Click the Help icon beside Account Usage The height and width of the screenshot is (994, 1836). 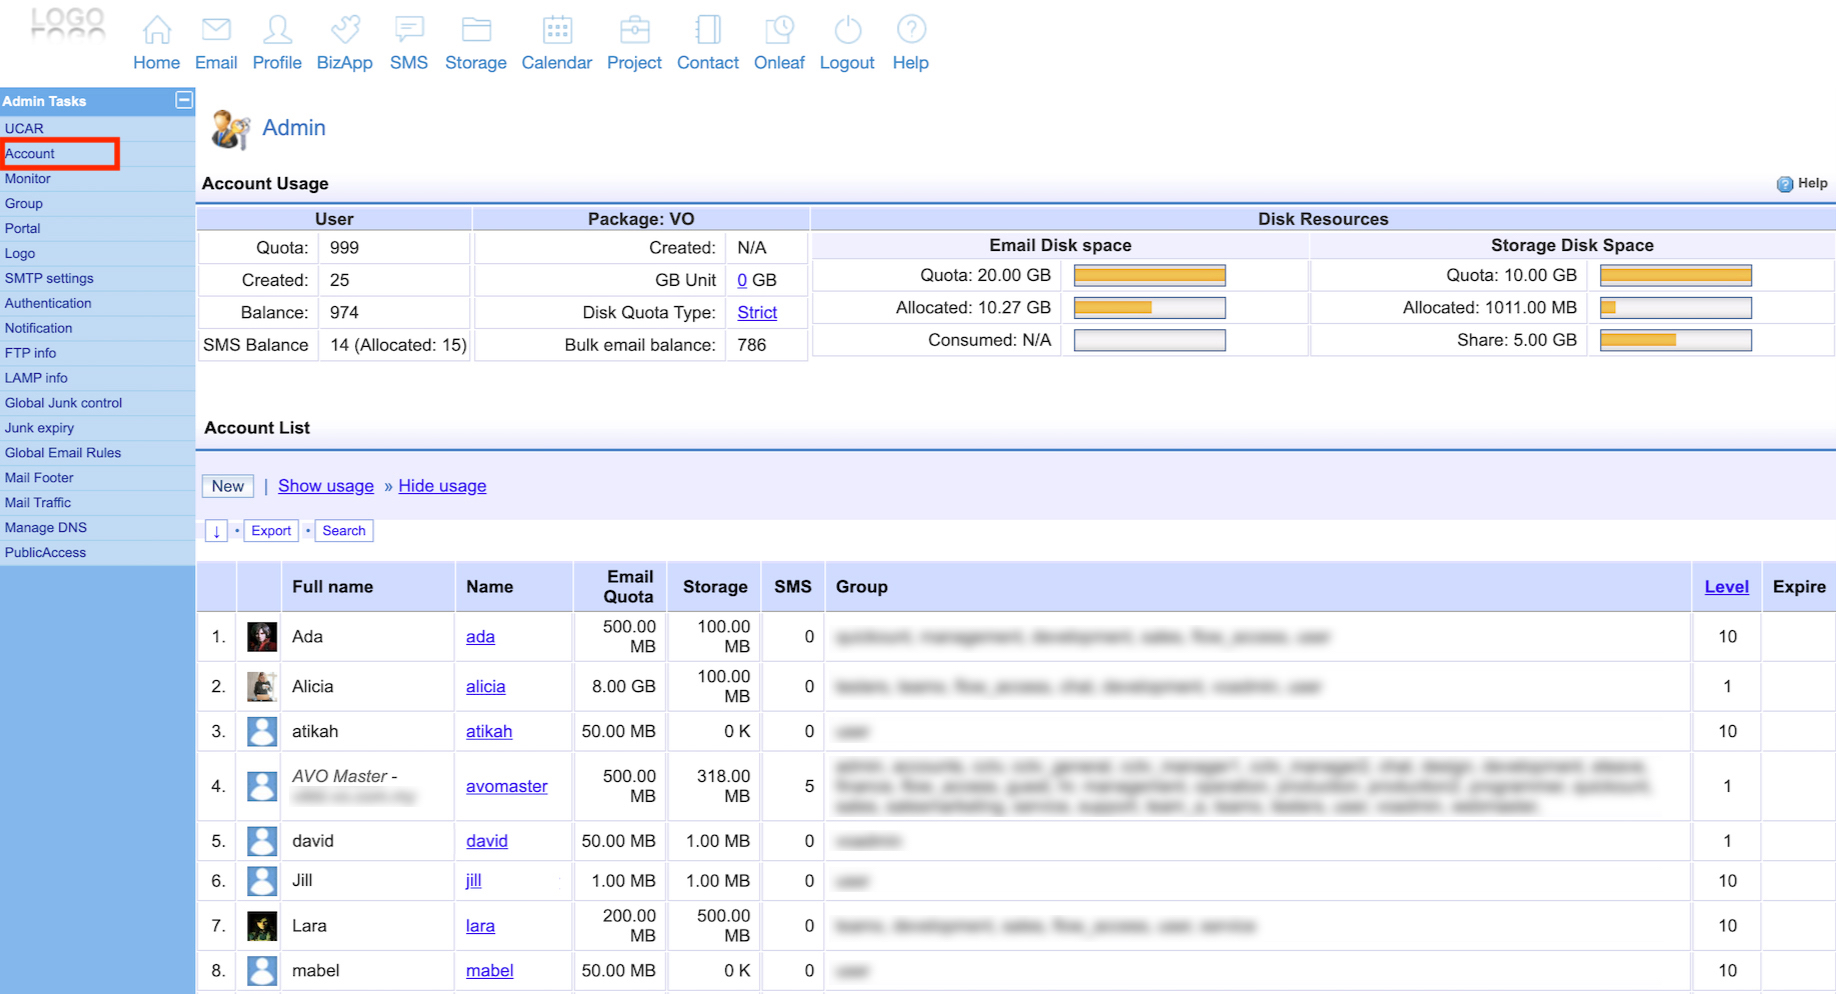pos(1785,184)
